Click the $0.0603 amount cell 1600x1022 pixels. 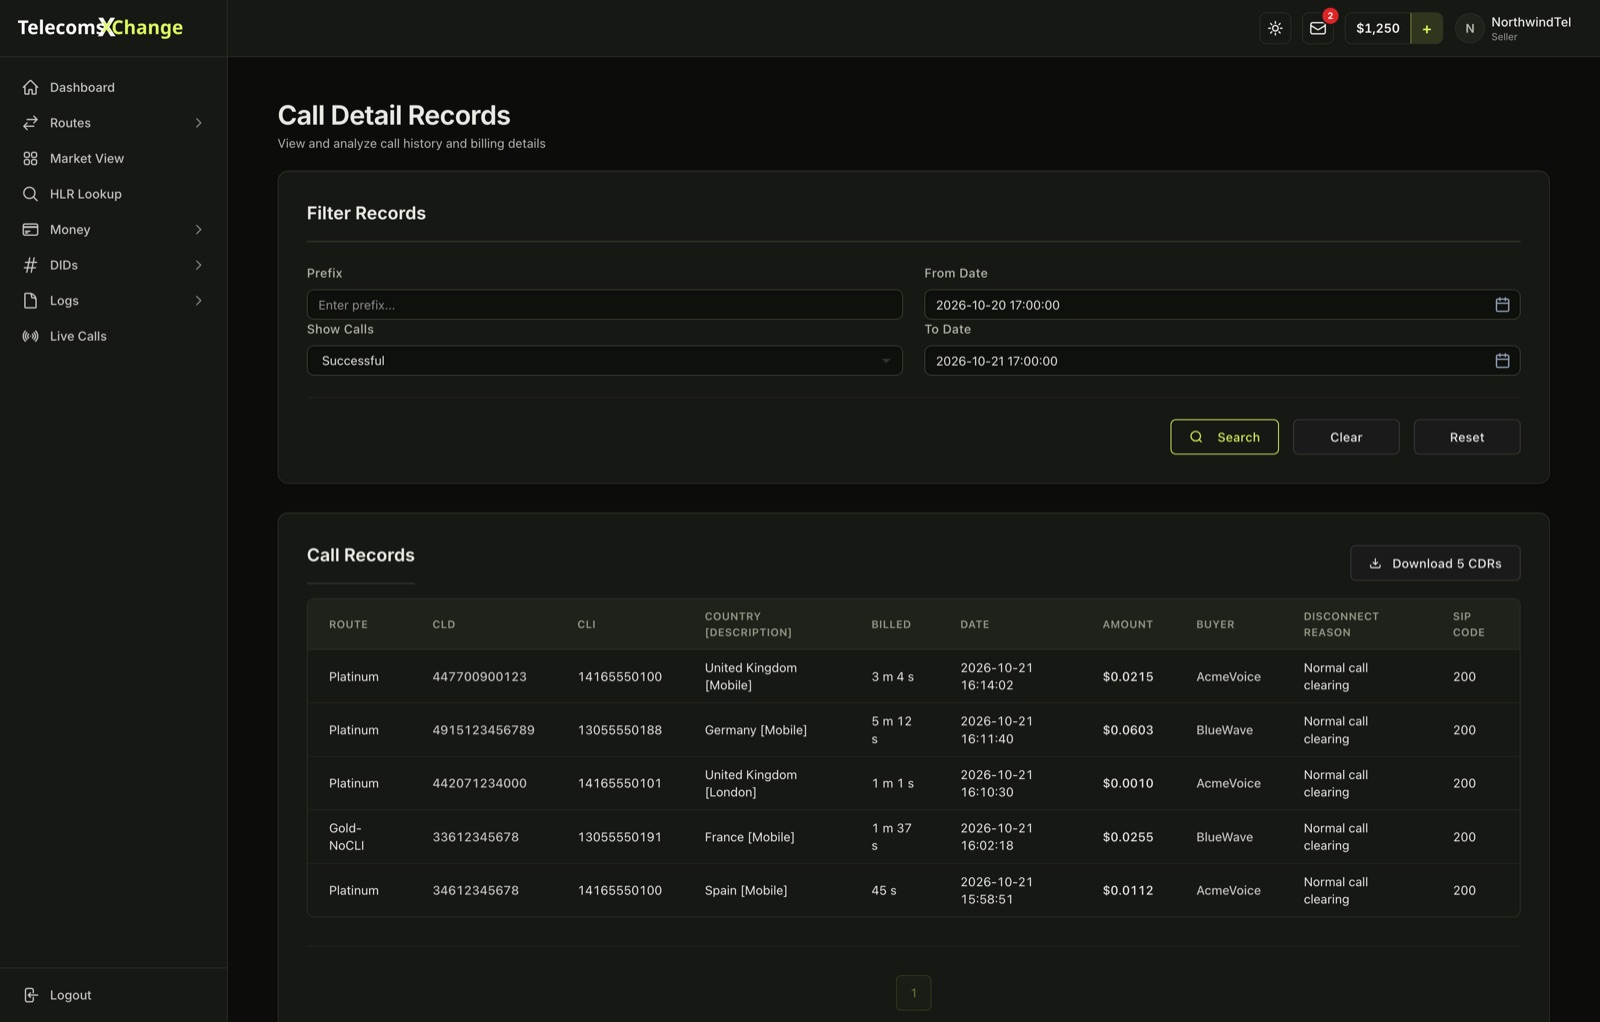(x=1128, y=730)
